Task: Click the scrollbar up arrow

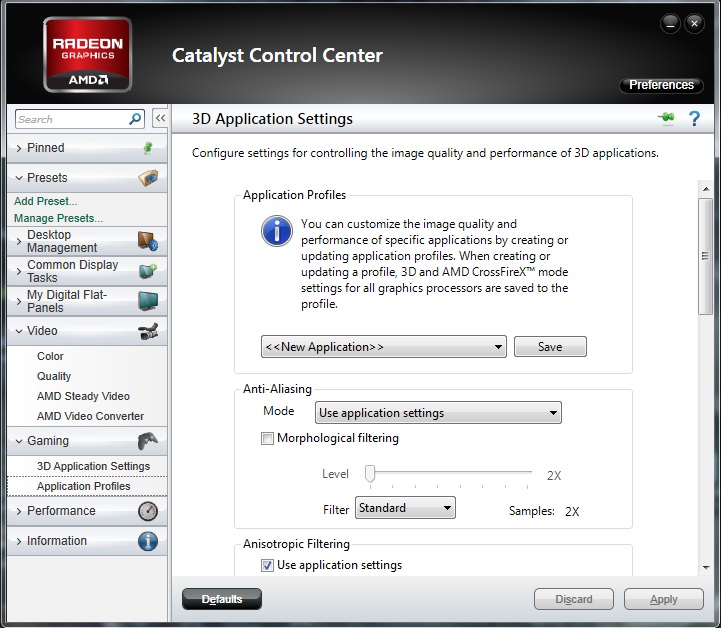Action: point(706,189)
